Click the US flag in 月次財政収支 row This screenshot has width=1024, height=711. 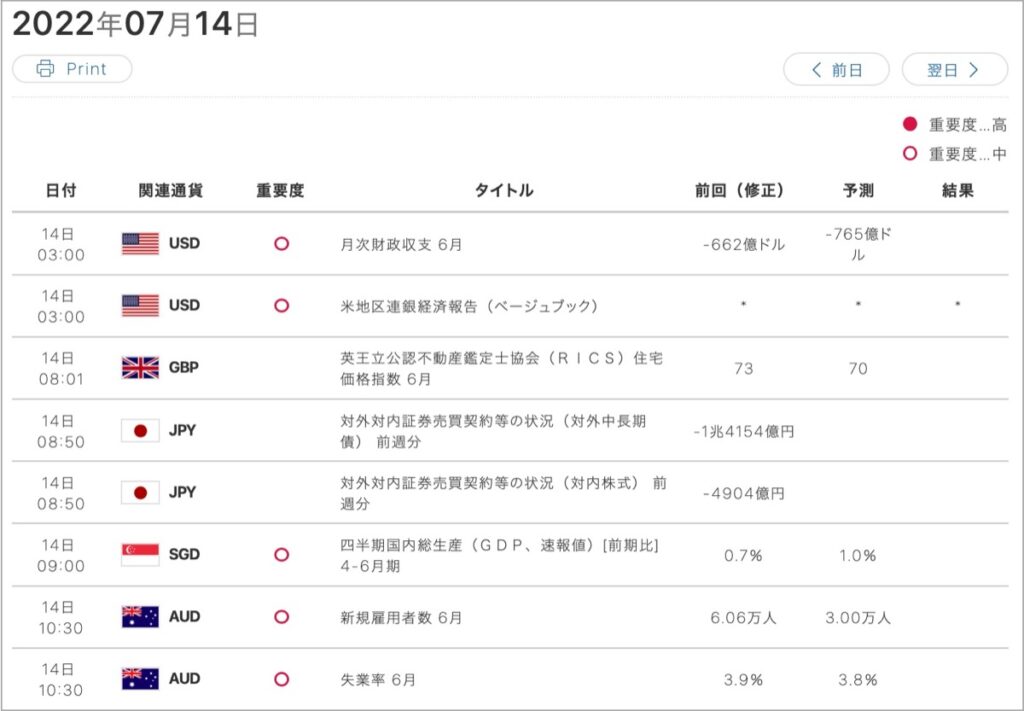(x=140, y=244)
